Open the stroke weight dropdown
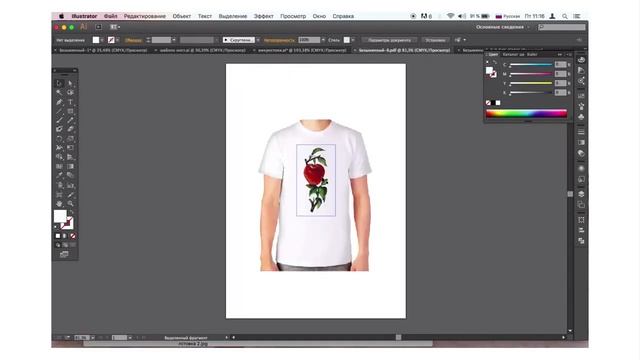This screenshot has height=360, width=640. coord(174,40)
